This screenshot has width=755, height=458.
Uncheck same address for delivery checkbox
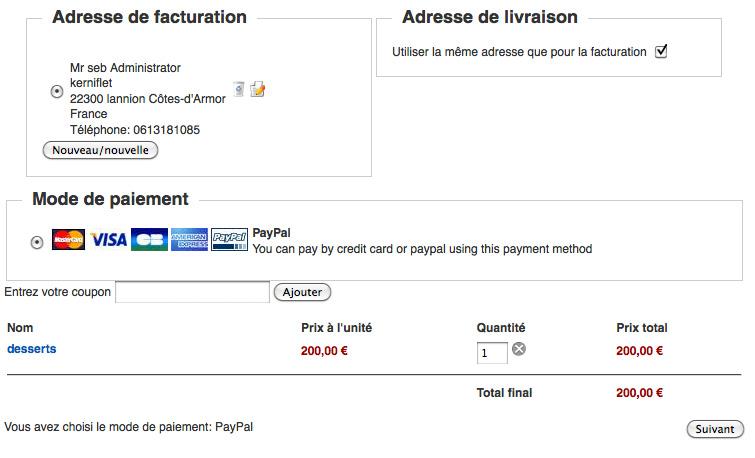[x=660, y=51]
